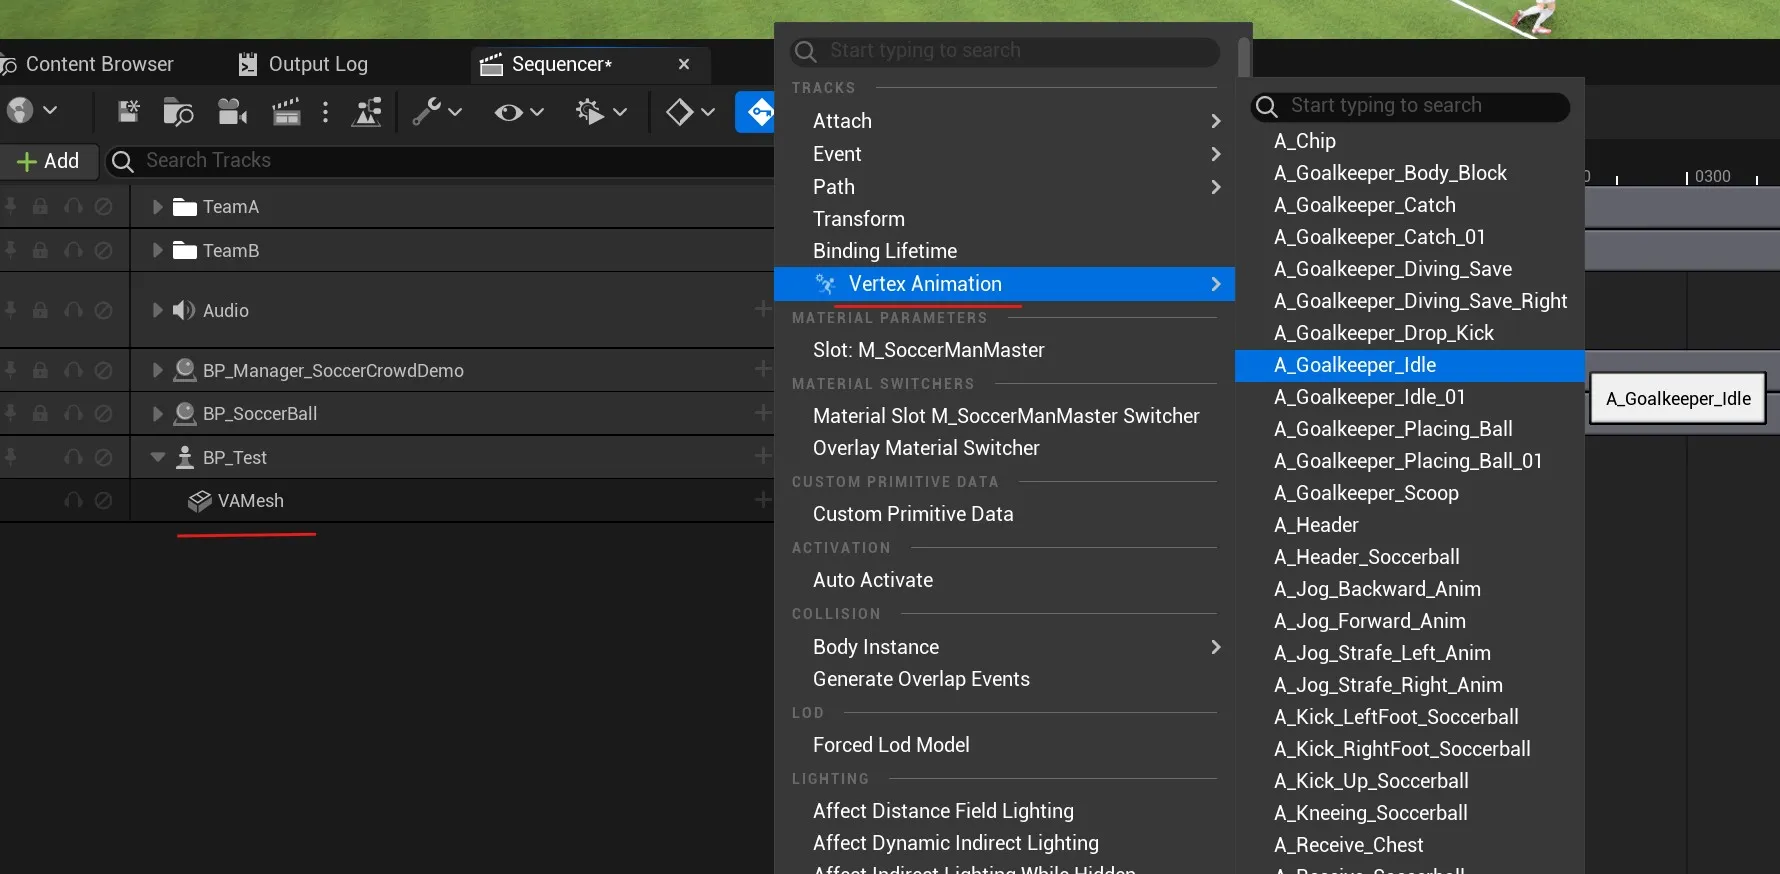Click the hierarchy actions icon with mountain
Image resolution: width=1780 pixels, height=874 pixels.
(367, 112)
